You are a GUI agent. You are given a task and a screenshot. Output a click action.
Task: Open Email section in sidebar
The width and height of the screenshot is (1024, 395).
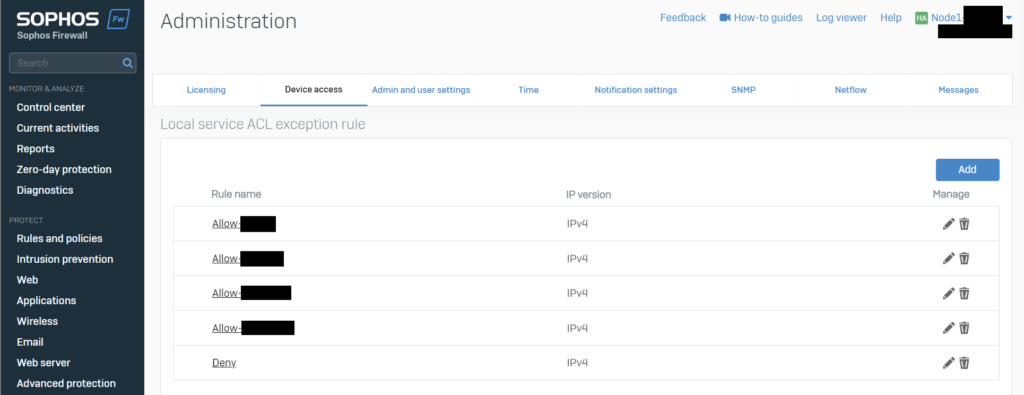click(30, 341)
